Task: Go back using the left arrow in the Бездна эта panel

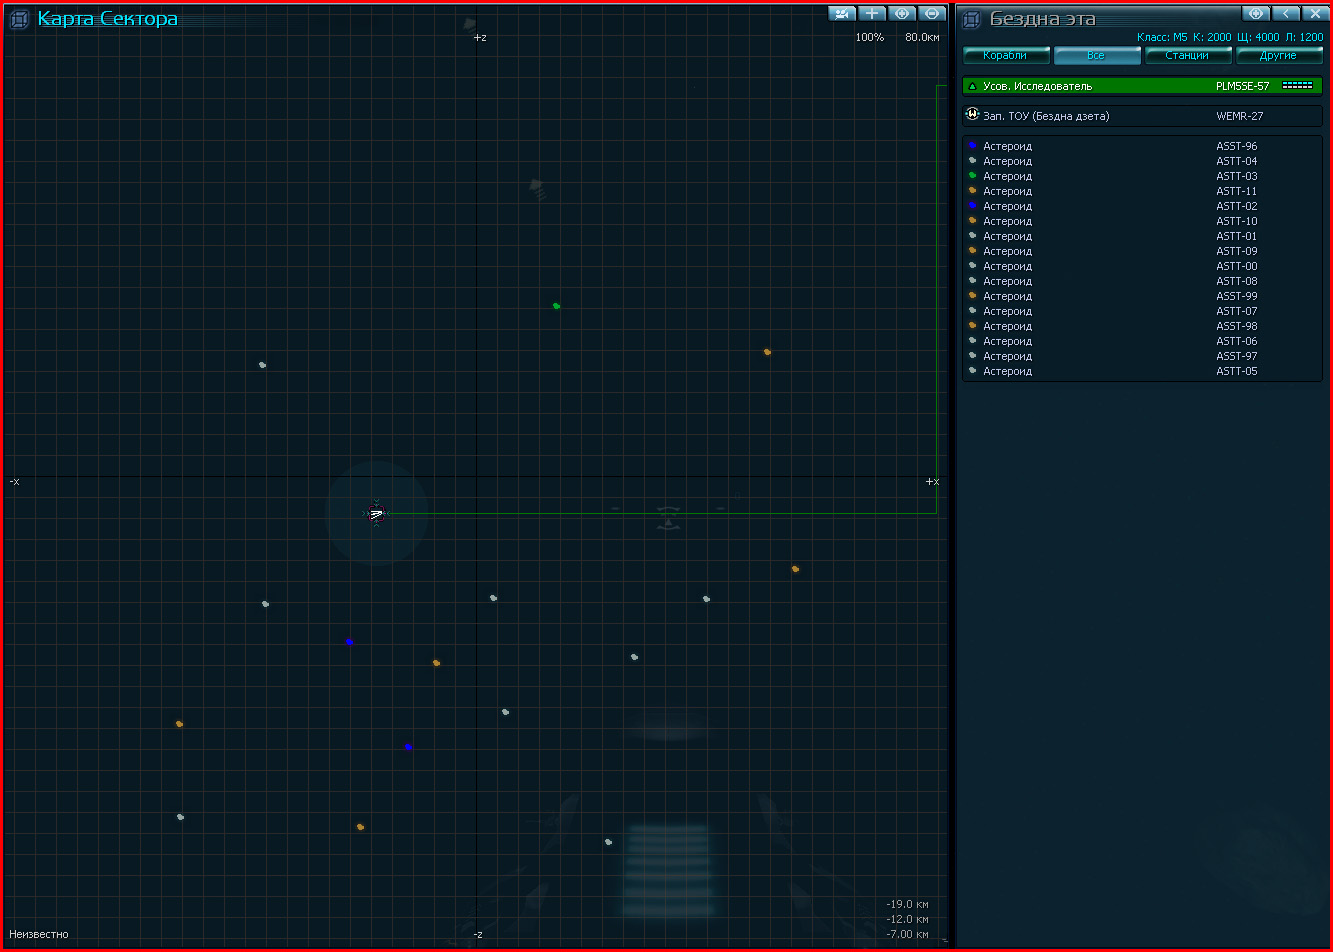Action: pos(1285,13)
